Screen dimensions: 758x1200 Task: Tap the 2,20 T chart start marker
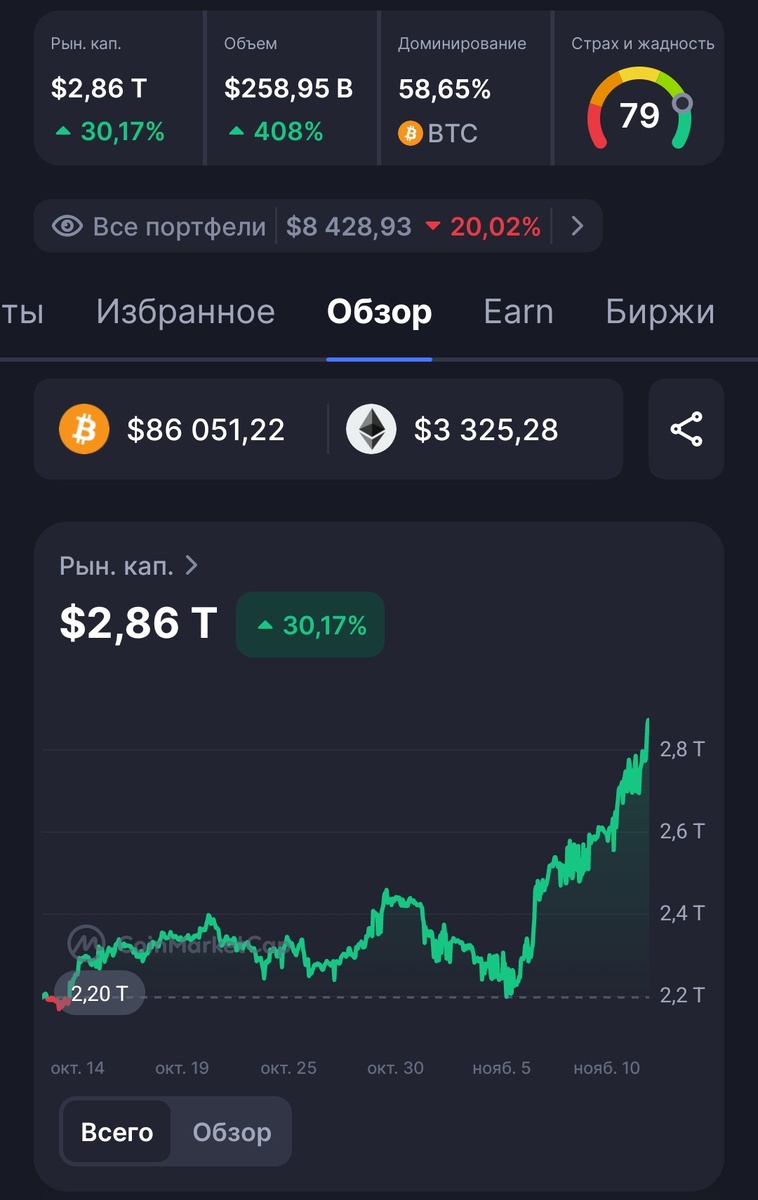(x=100, y=994)
